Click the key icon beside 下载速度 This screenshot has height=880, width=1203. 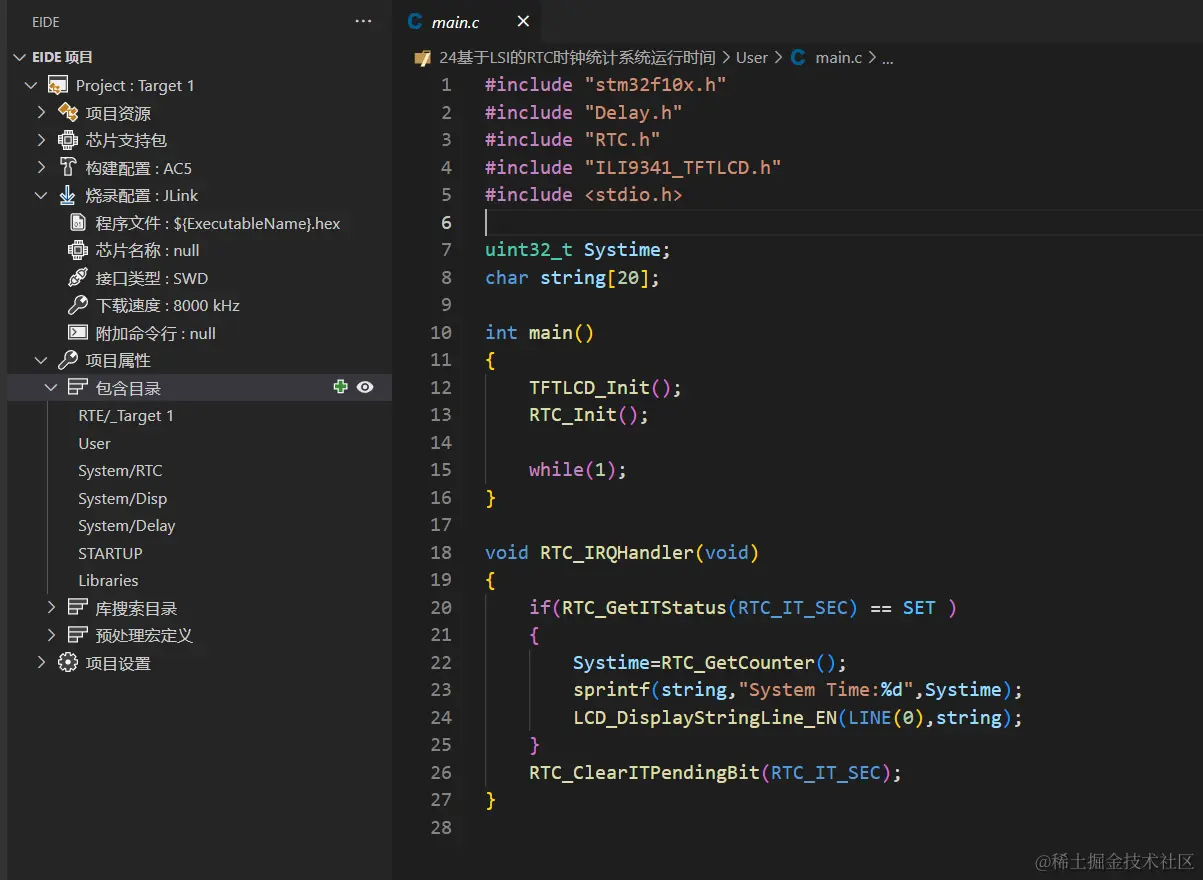pyautogui.click(x=77, y=306)
